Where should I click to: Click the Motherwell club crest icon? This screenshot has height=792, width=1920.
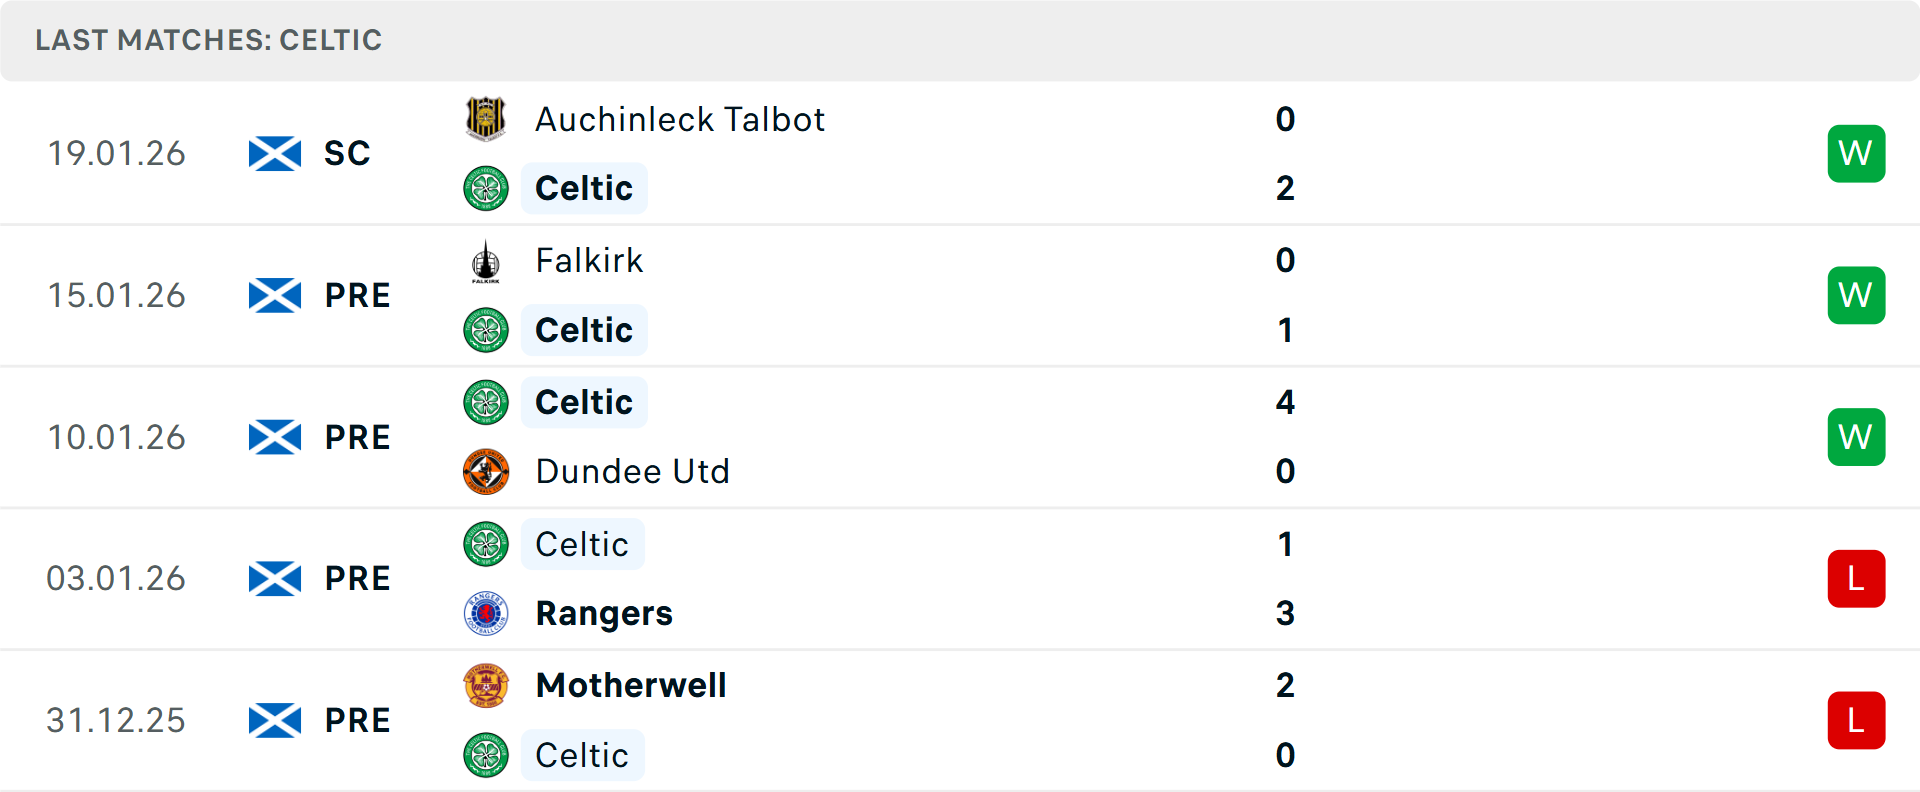[x=486, y=686]
